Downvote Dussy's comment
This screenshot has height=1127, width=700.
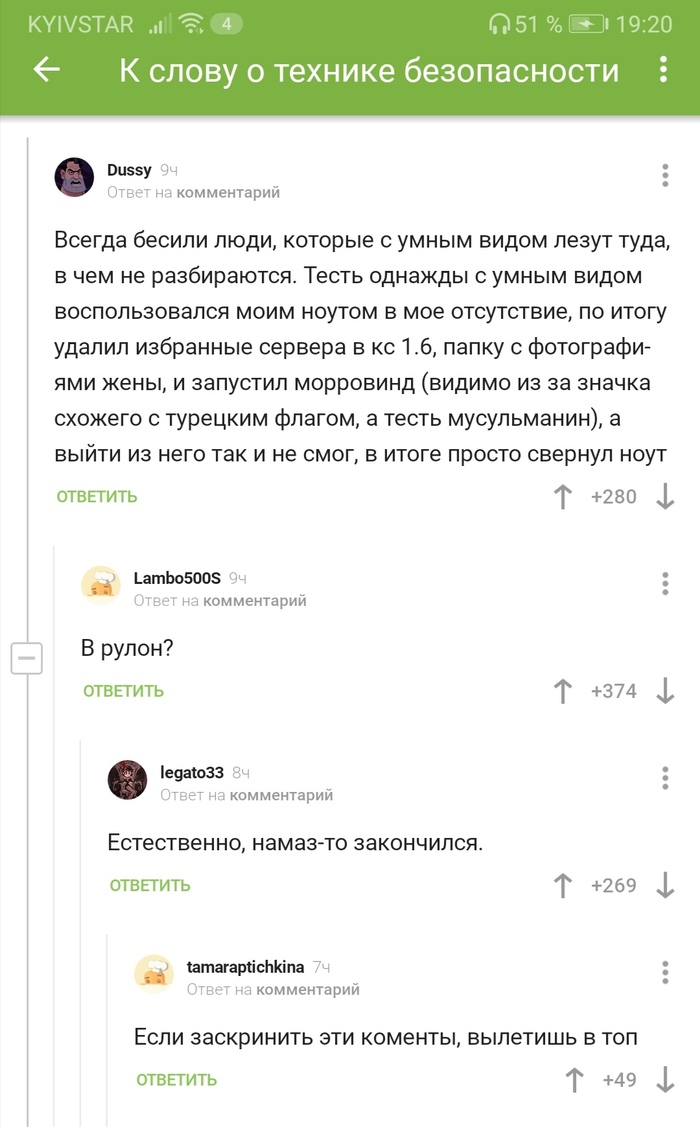(x=665, y=496)
